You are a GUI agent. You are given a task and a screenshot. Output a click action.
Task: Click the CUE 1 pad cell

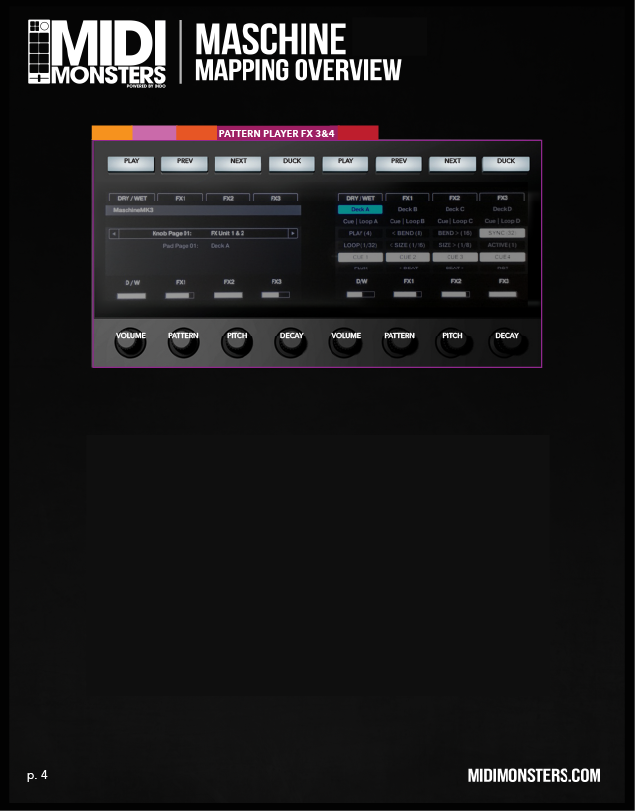[x=360, y=257]
